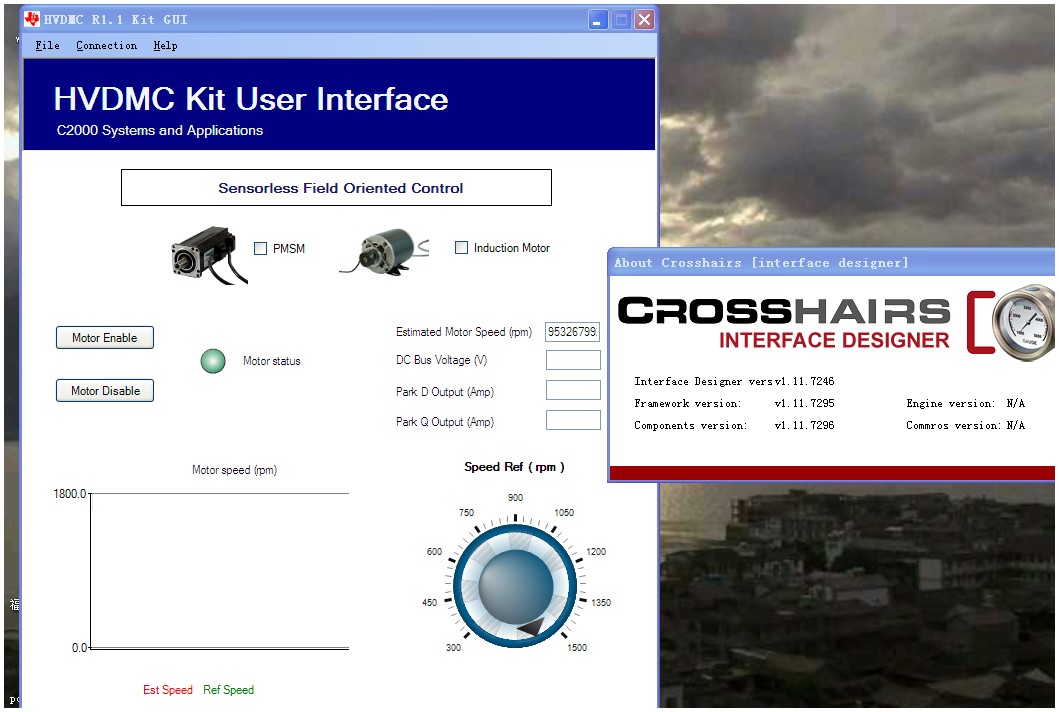The width and height of the screenshot is (1059, 712).
Task: Close the HVDMC Kit GUI window
Action: pyautogui.click(x=644, y=20)
